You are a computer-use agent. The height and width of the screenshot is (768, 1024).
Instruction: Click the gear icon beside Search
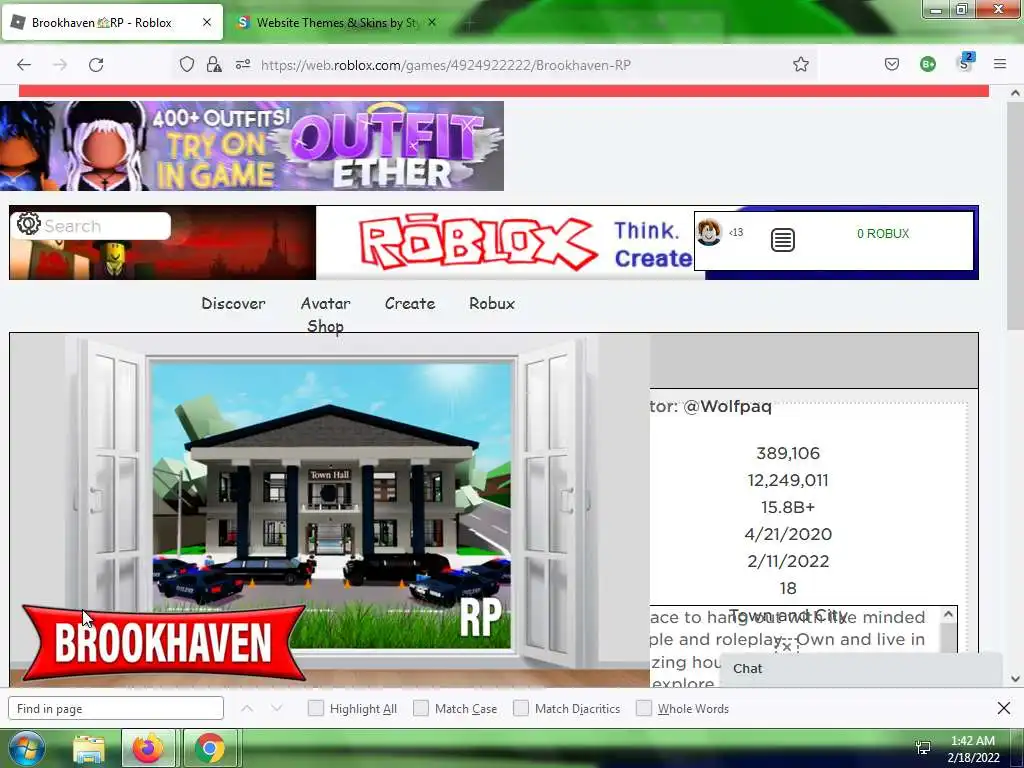[28, 223]
